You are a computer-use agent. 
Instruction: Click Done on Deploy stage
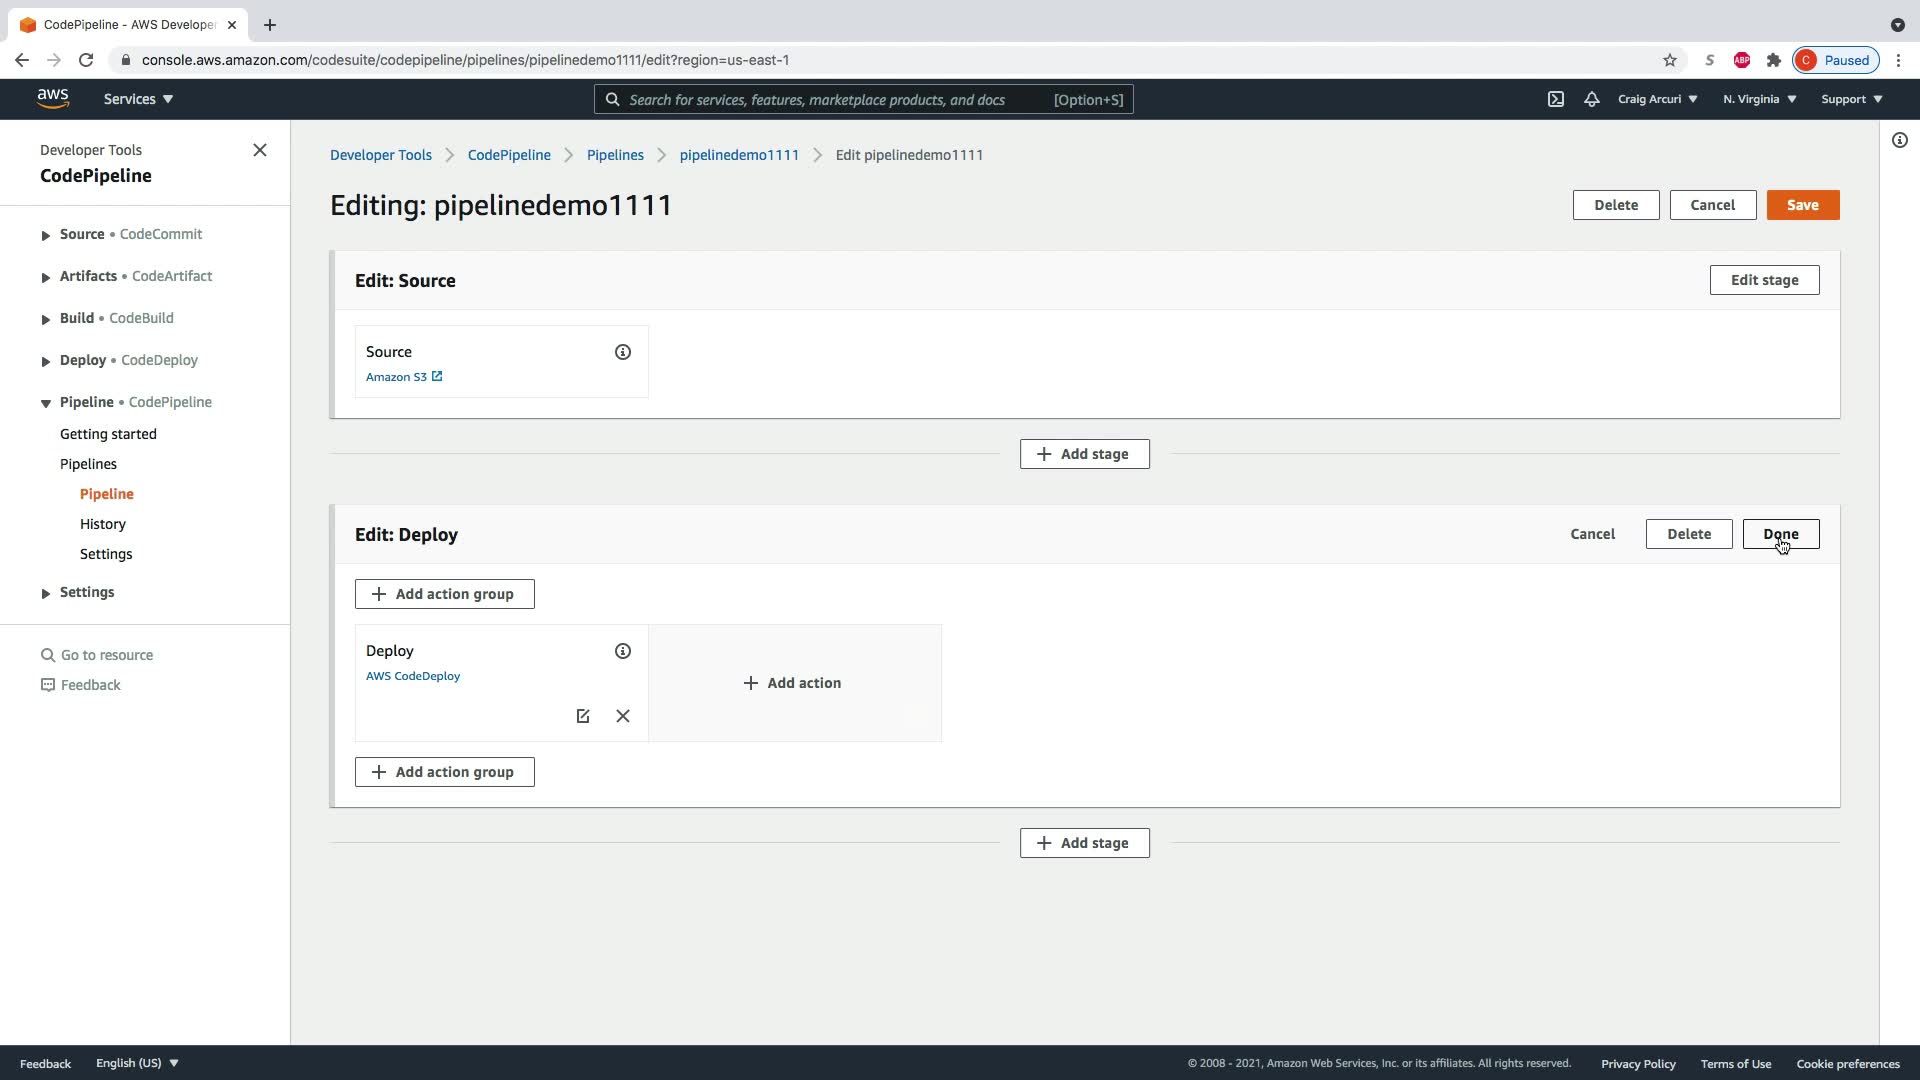(x=1780, y=534)
